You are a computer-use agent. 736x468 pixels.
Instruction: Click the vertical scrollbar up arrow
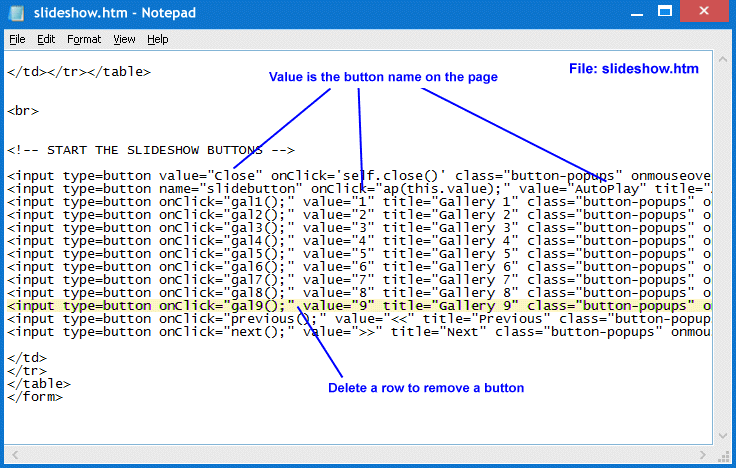point(720,61)
